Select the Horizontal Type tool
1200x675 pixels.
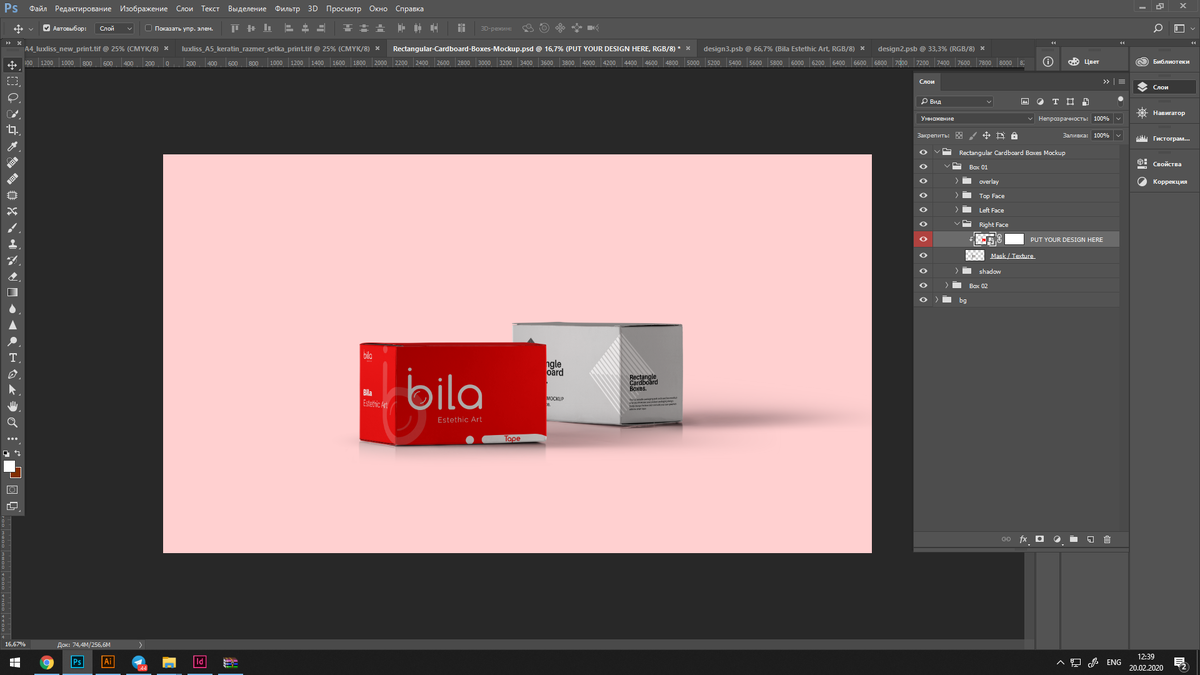coord(13,357)
